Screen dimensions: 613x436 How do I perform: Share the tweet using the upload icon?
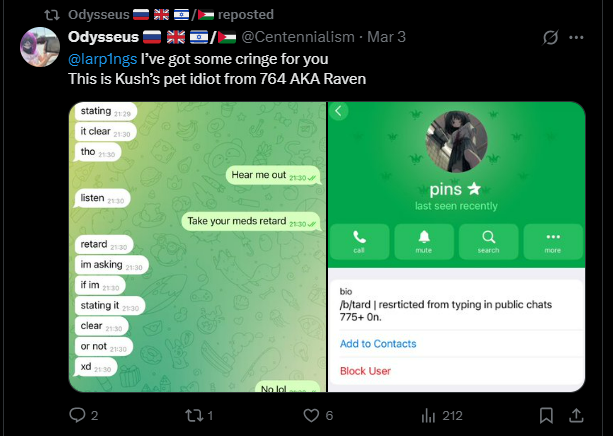(x=576, y=415)
